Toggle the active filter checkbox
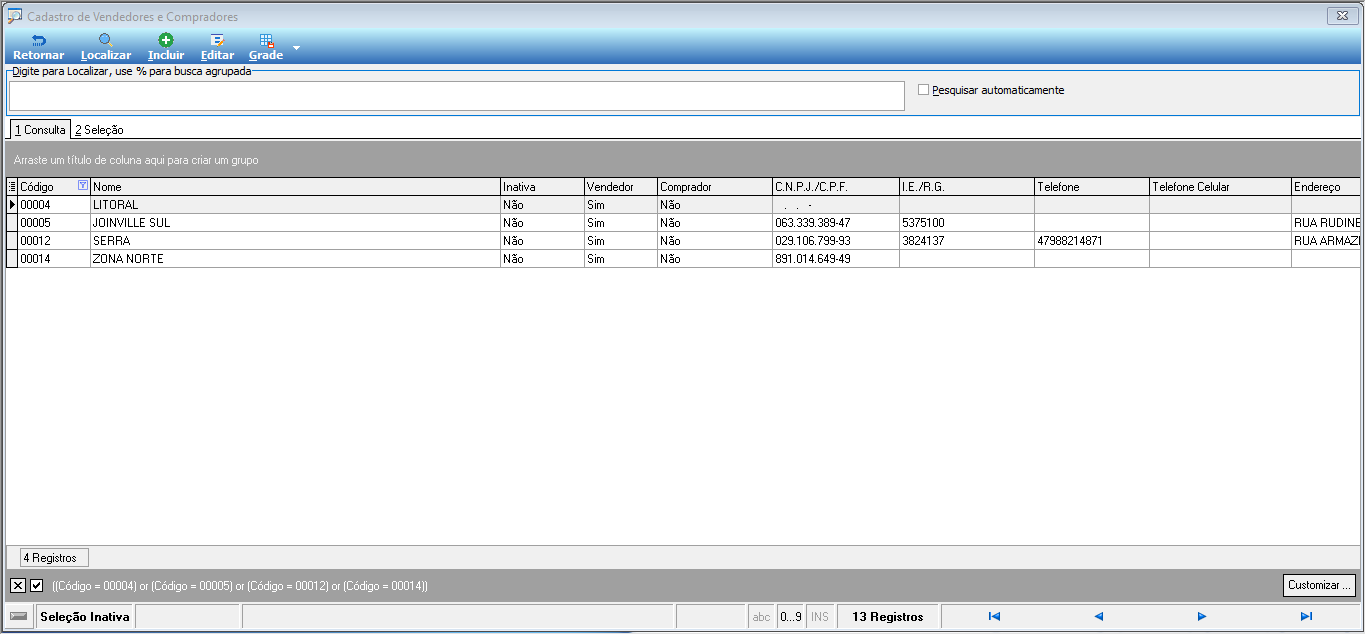This screenshot has width=1366, height=635. pyautogui.click(x=37, y=585)
